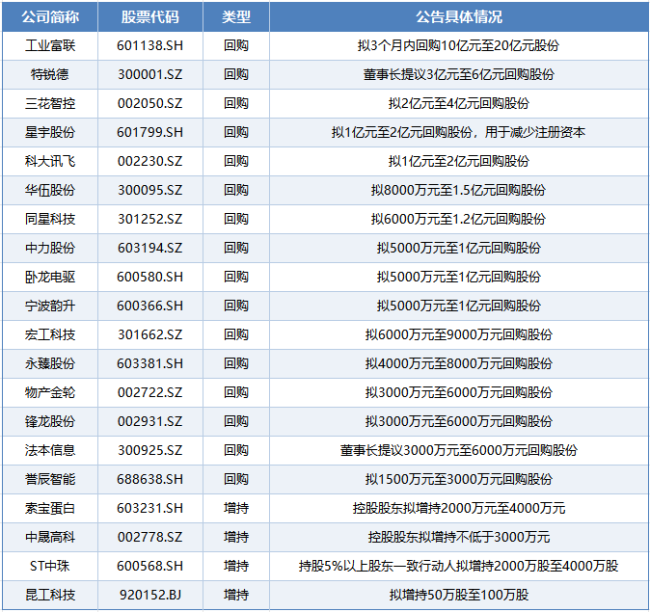Select company name 星宇股份
The width and height of the screenshot is (650, 612).
50,132
